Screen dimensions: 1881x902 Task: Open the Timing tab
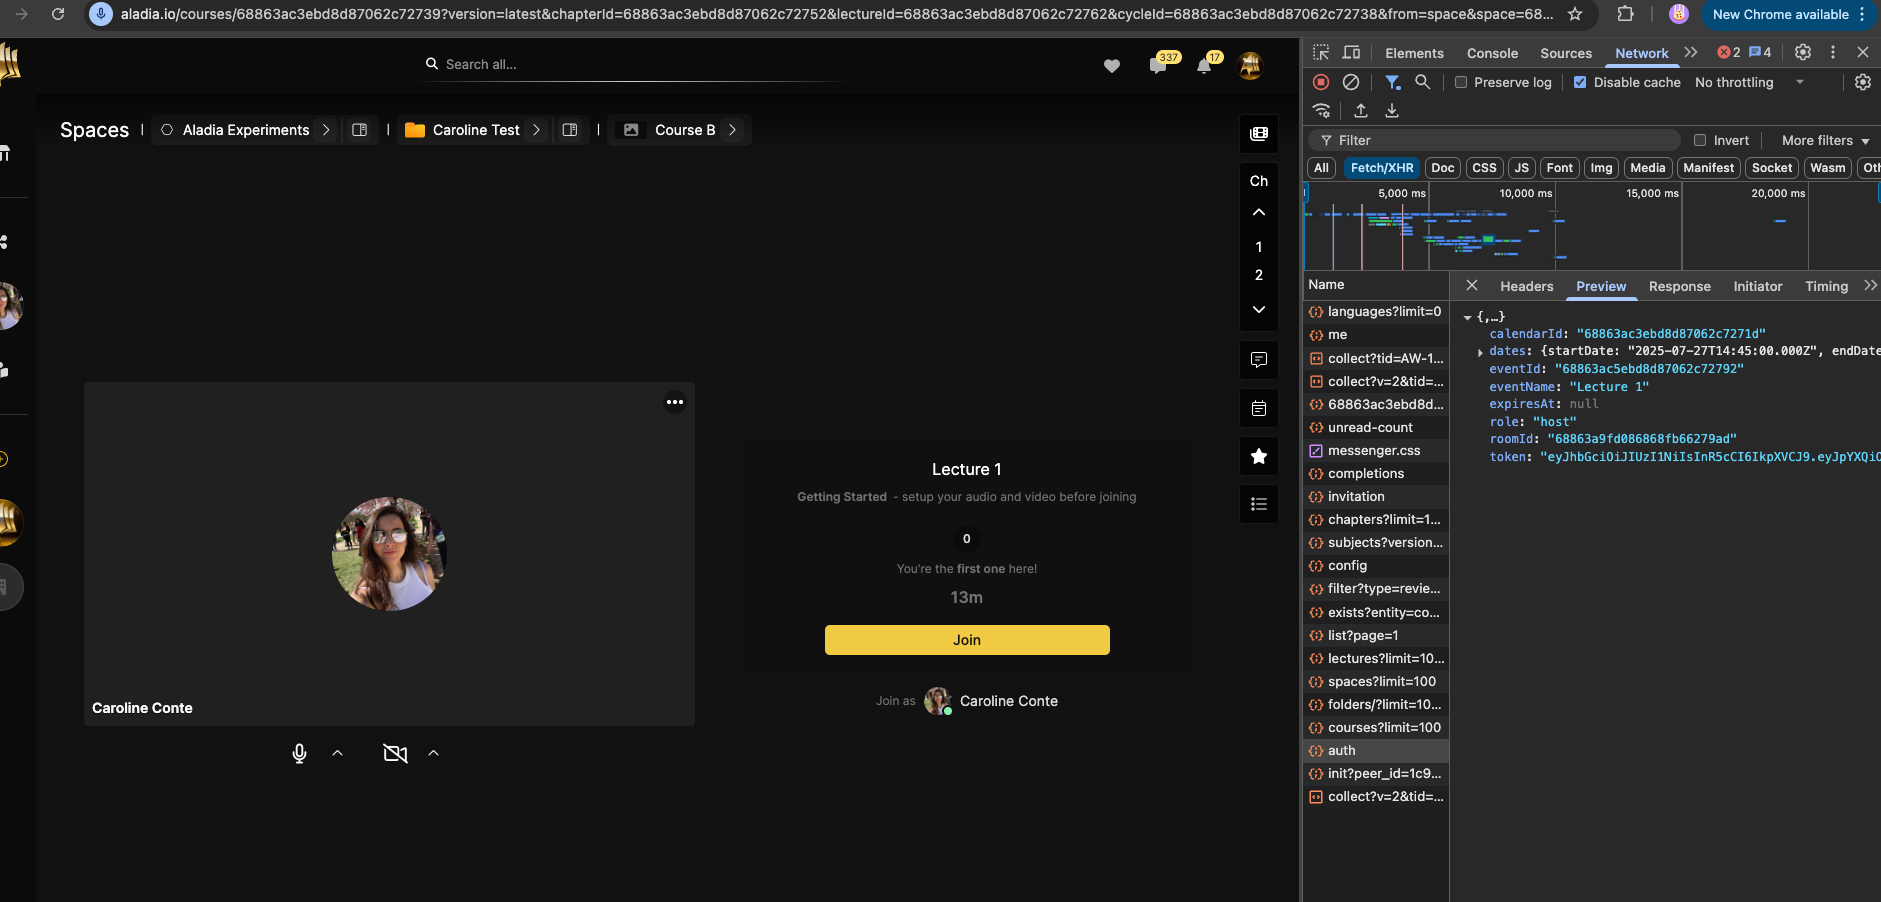pos(1826,286)
